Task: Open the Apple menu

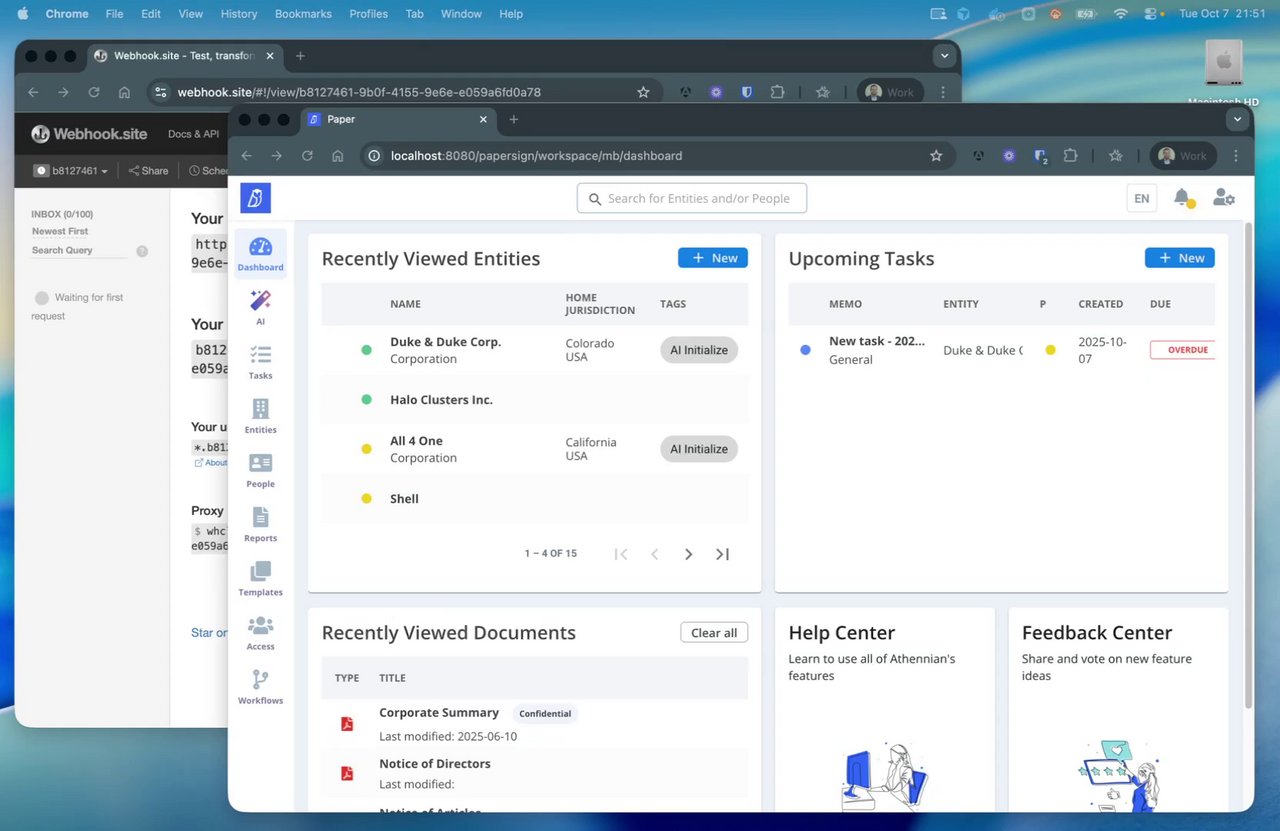Action: (x=23, y=14)
